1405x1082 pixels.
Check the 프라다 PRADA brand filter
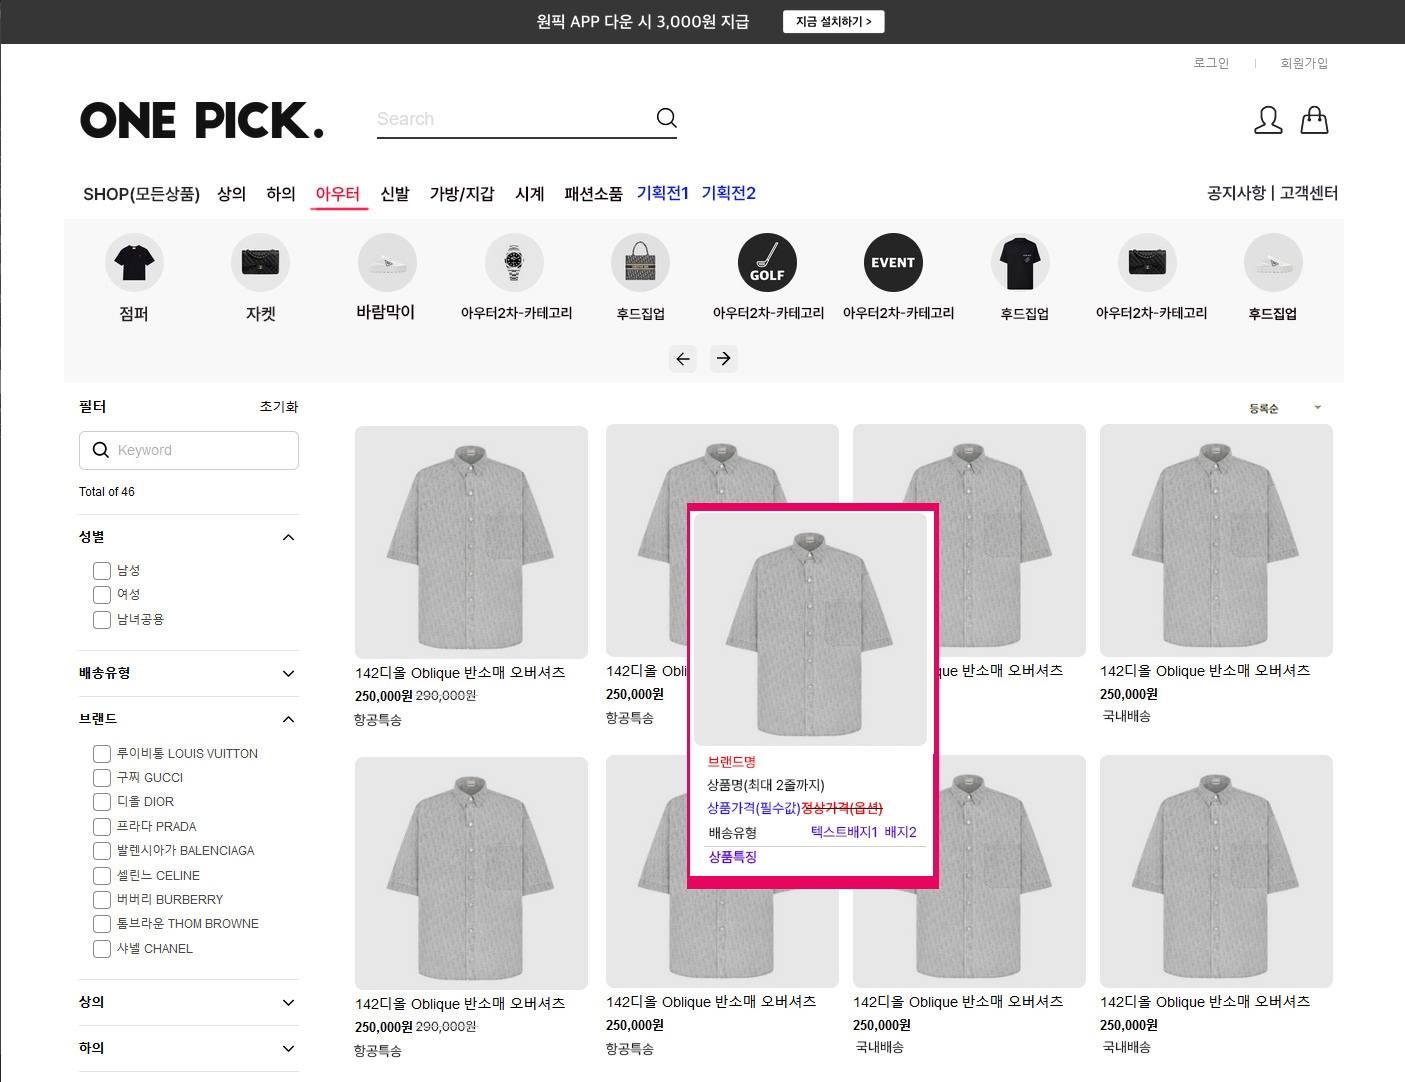[102, 827]
